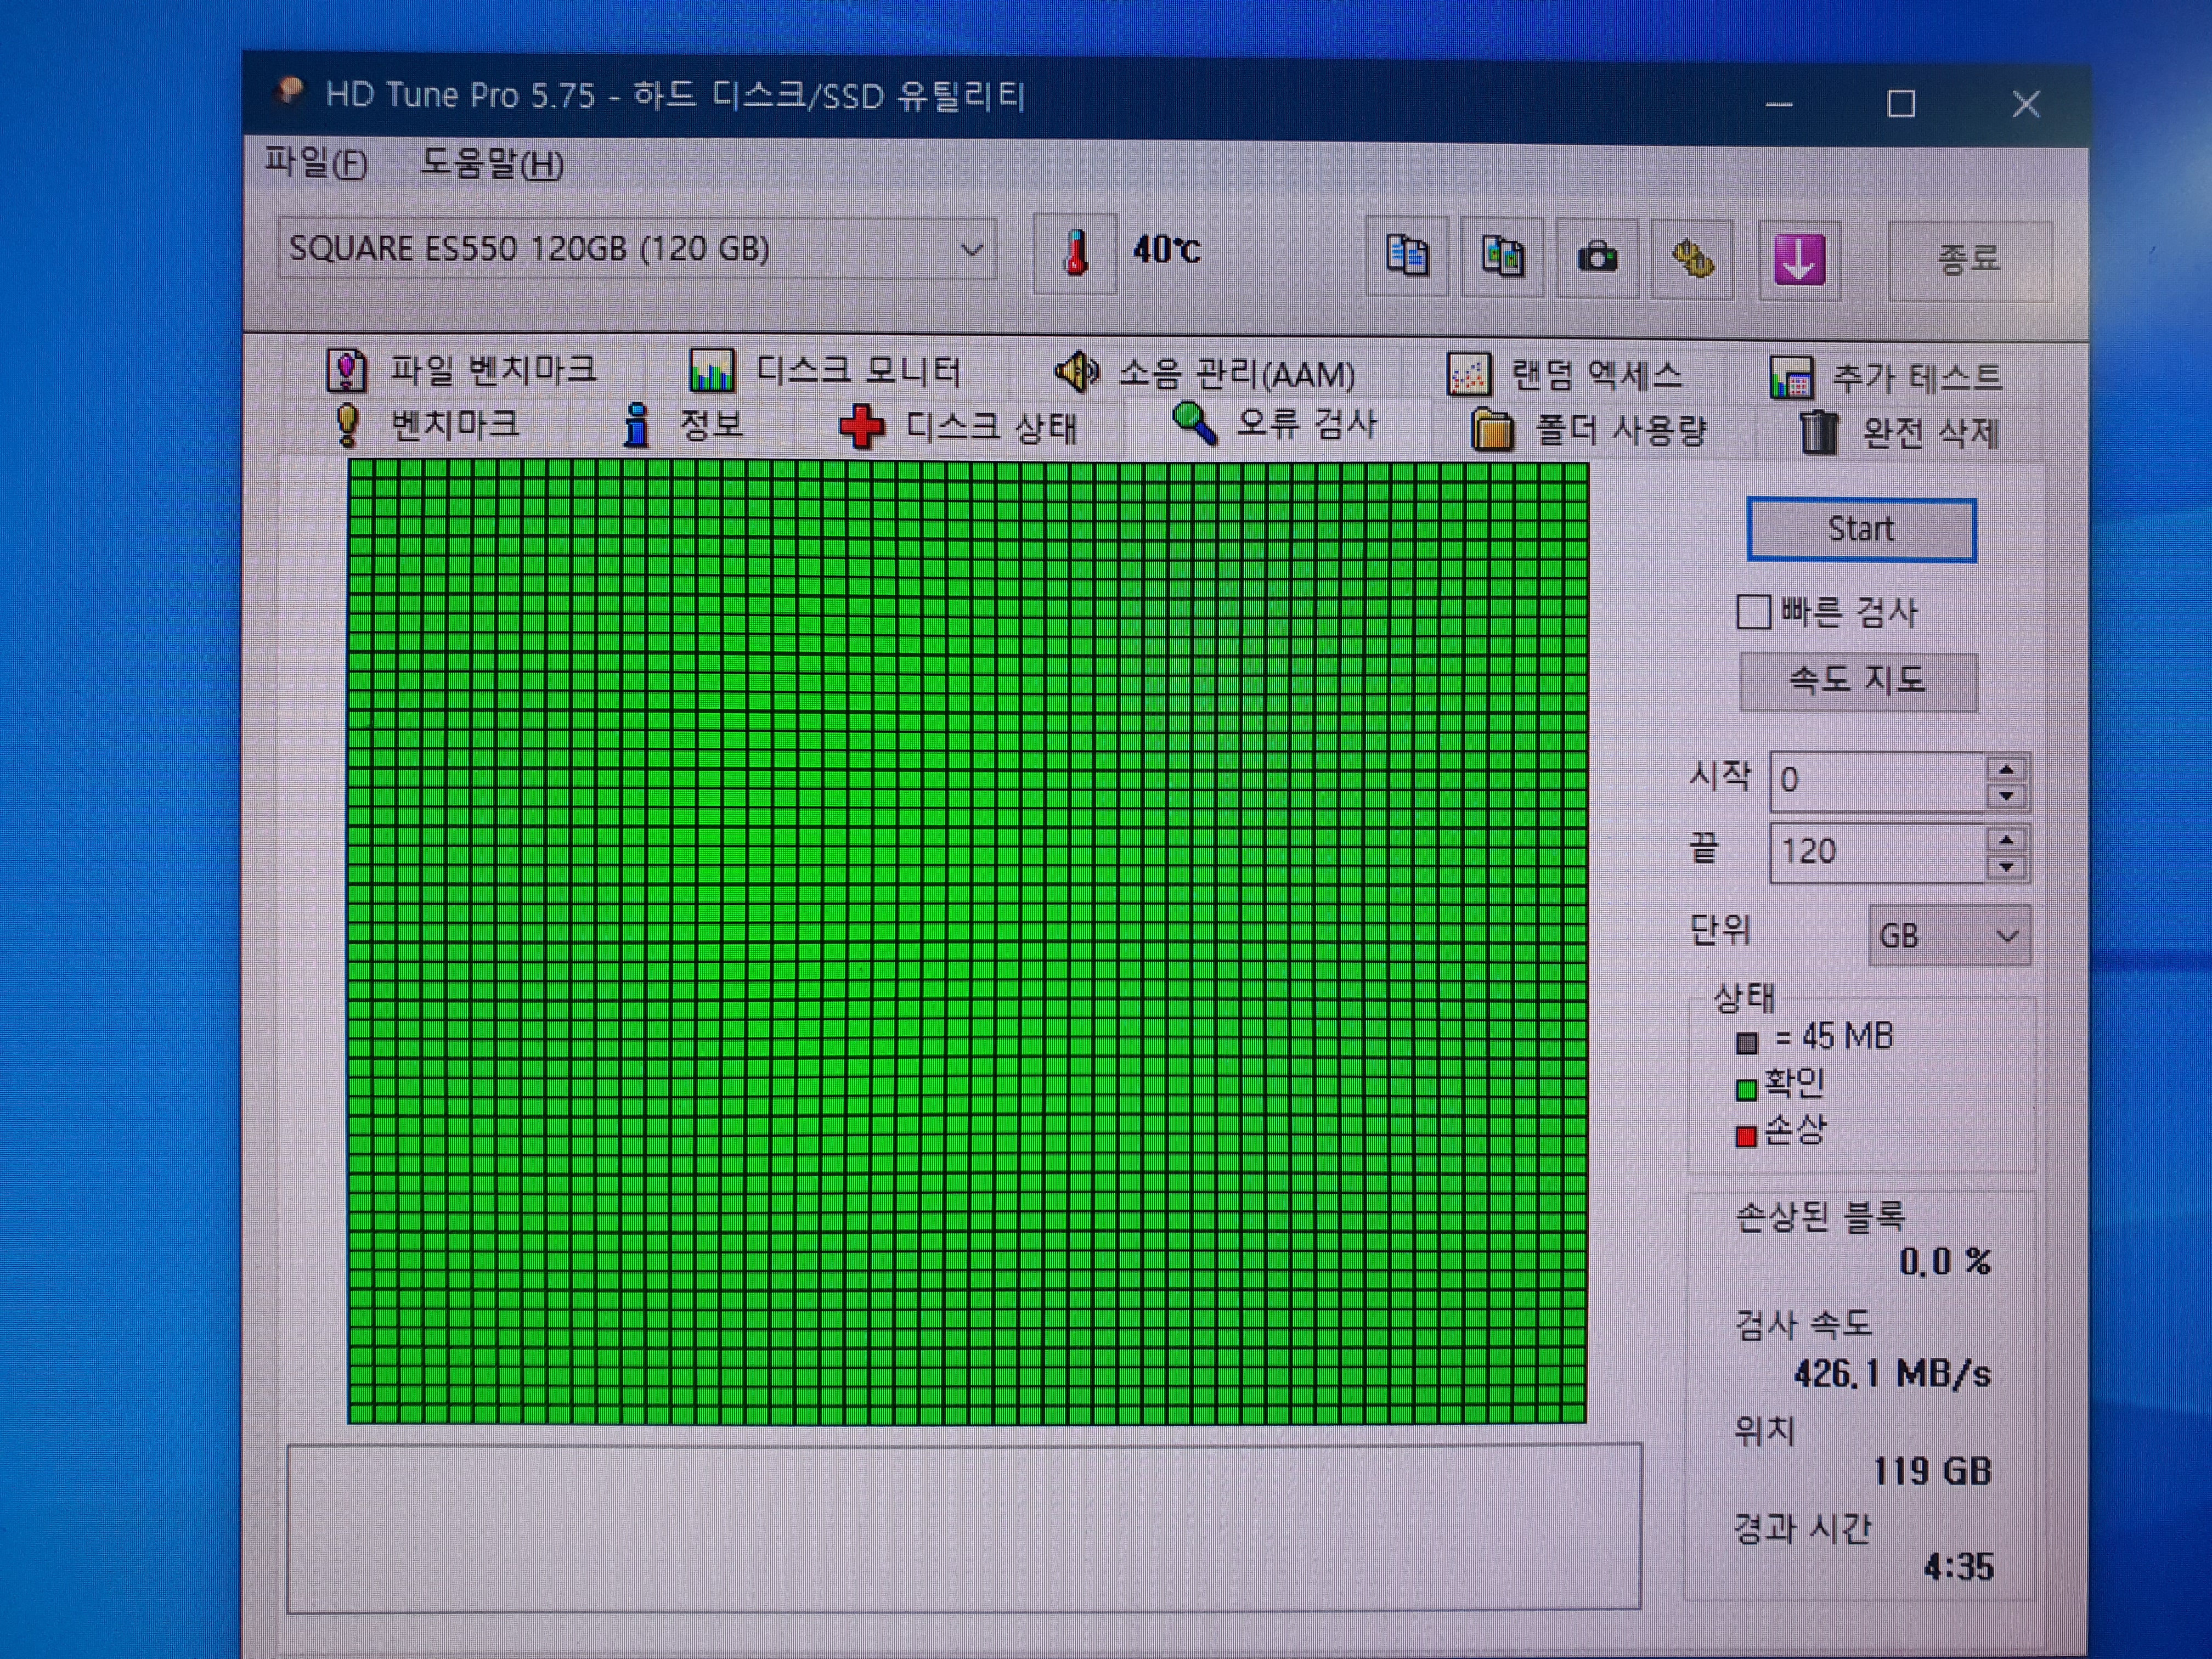Click the 119 GB position value
Image resolution: width=2212 pixels, height=1659 pixels.
(1932, 1471)
